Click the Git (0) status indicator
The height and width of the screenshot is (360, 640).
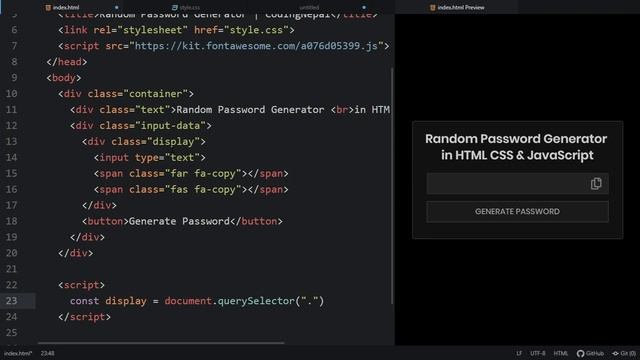624,353
